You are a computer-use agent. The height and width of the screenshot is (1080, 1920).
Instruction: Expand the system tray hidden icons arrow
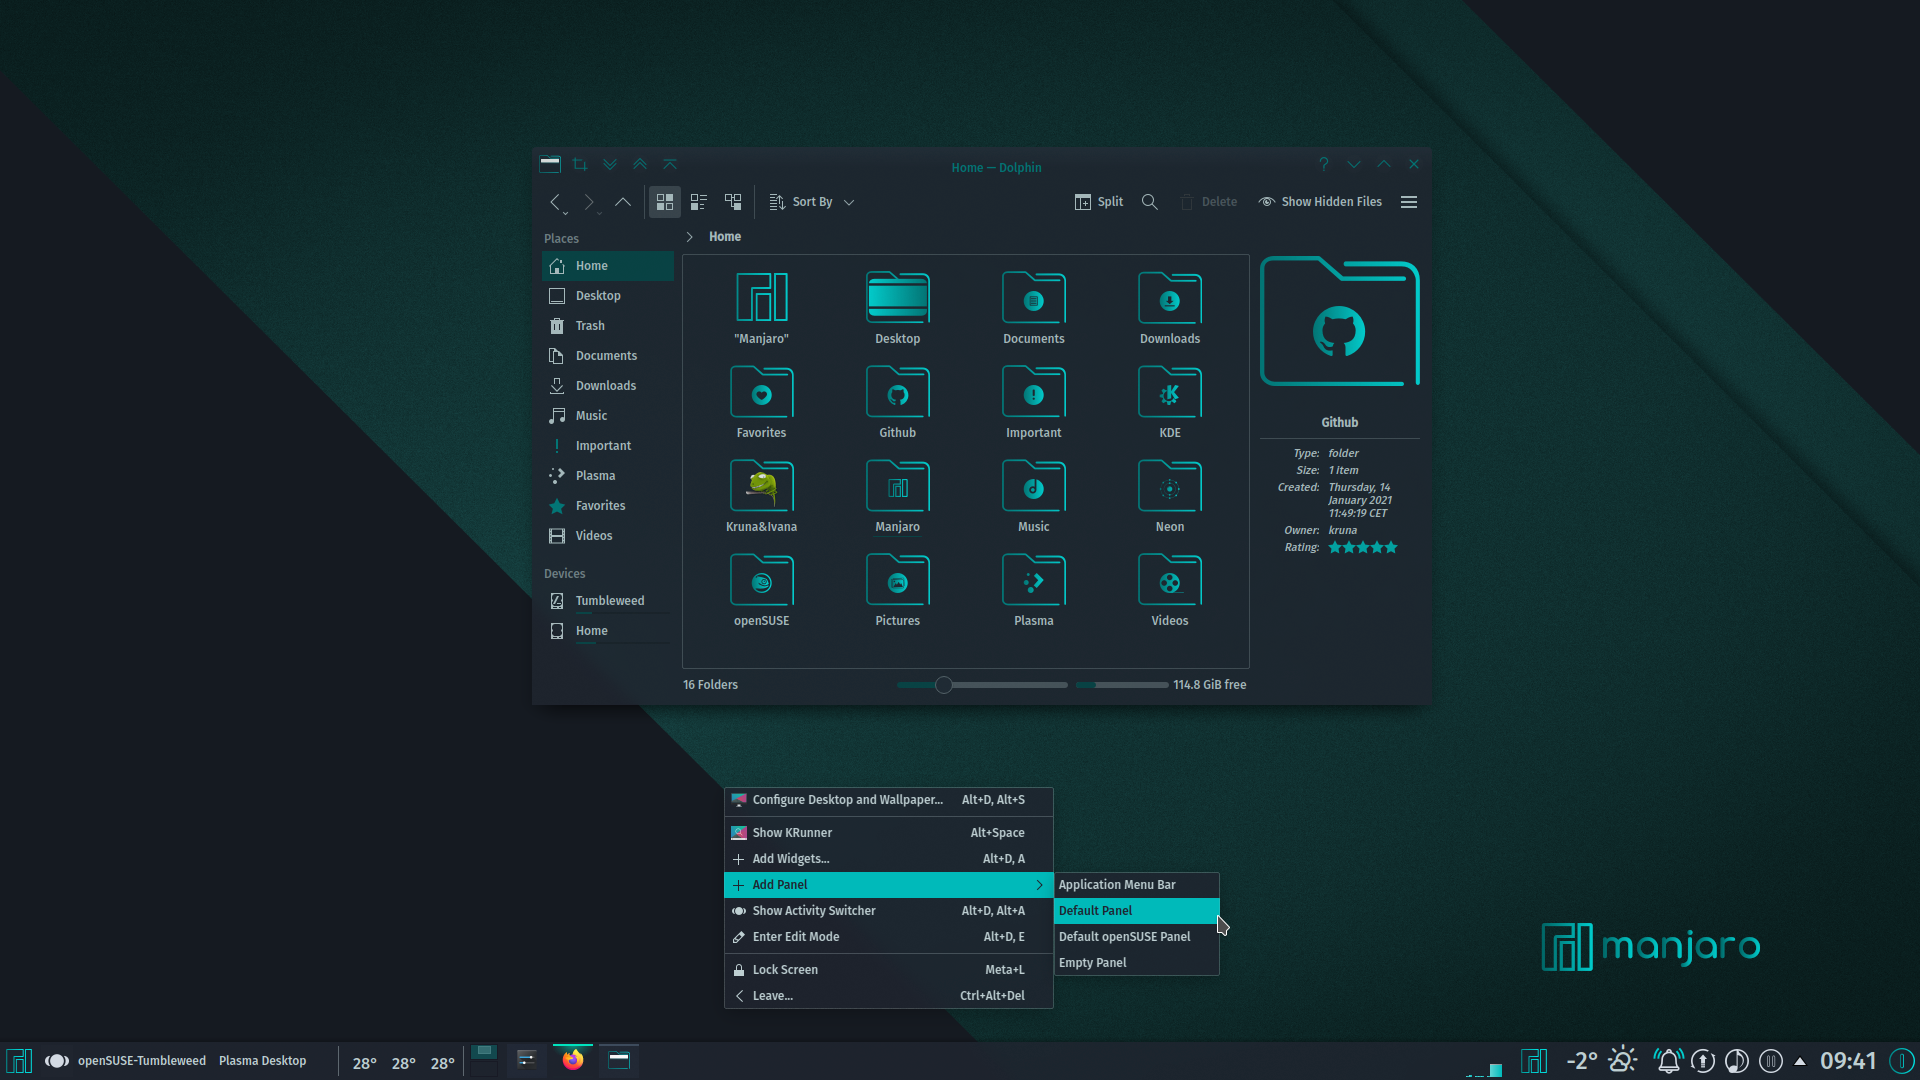point(1800,1061)
